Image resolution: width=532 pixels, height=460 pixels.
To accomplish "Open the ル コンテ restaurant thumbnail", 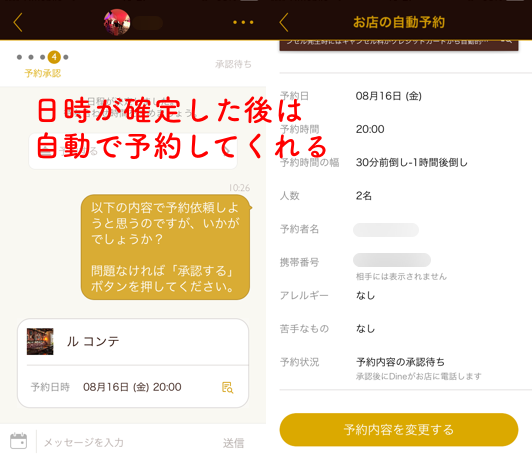I will coord(40,341).
